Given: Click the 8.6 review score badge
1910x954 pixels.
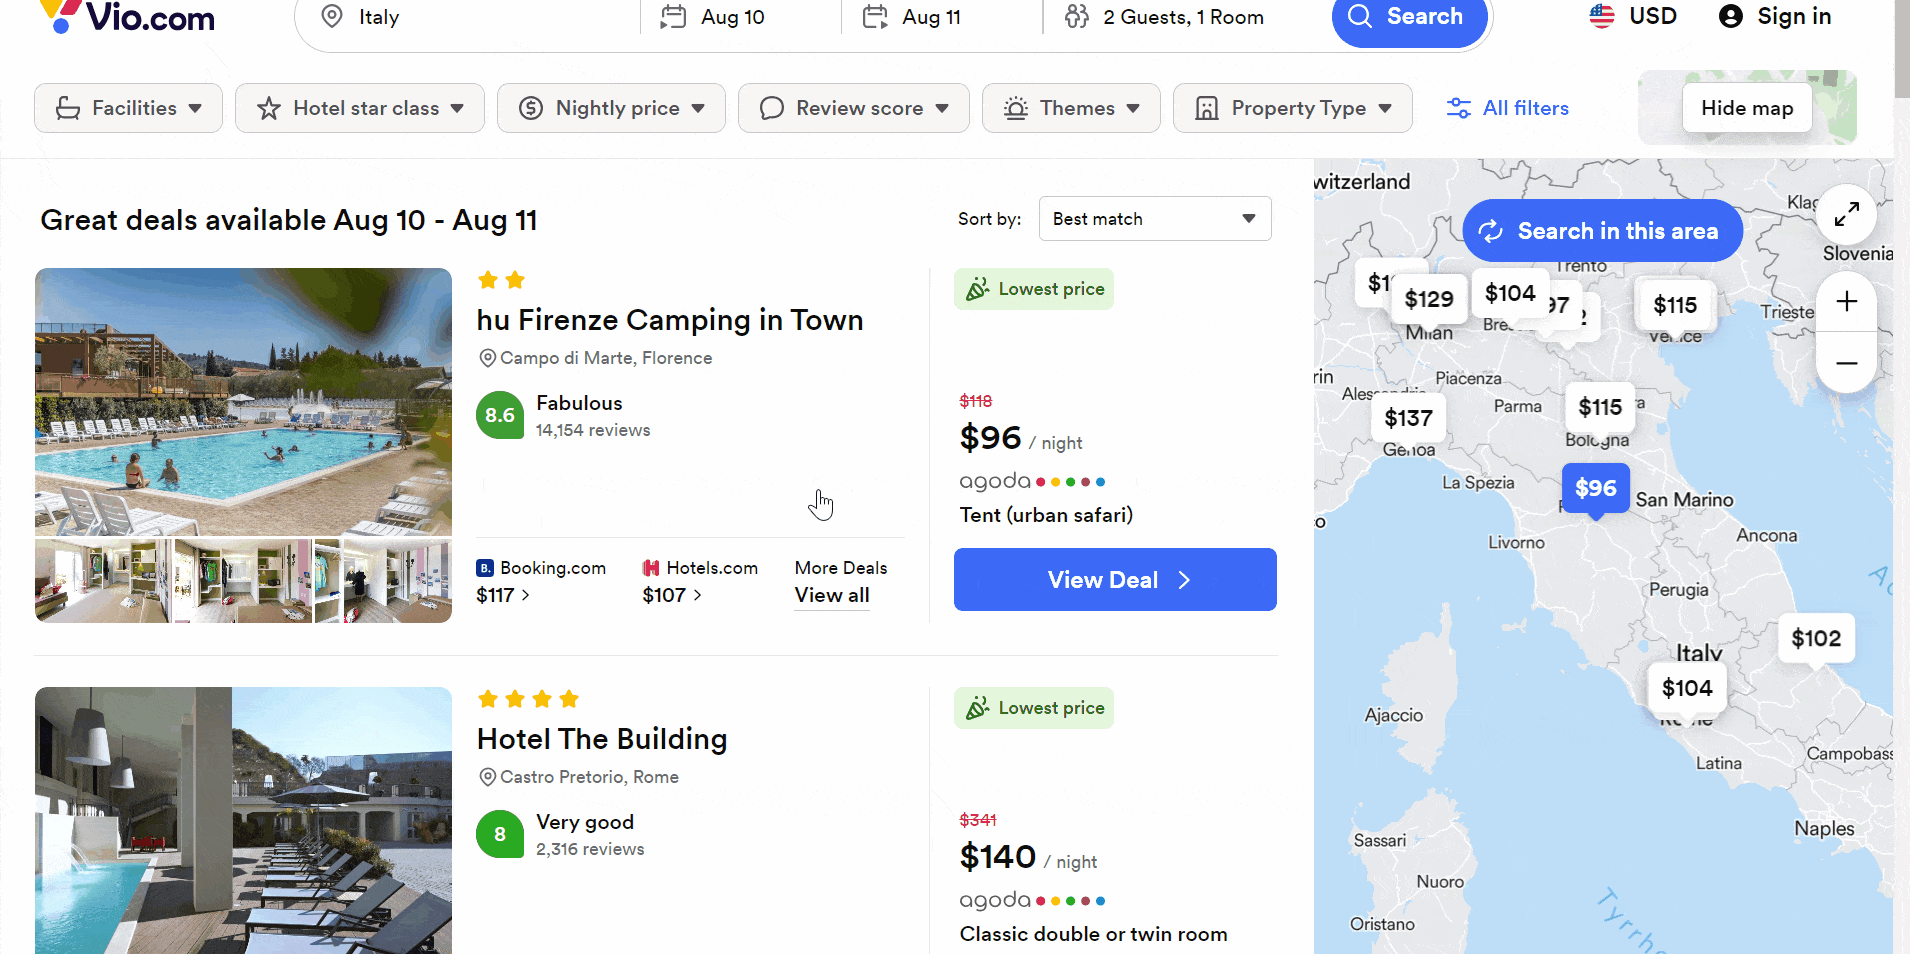Looking at the screenshot, I should coord(500,415).
